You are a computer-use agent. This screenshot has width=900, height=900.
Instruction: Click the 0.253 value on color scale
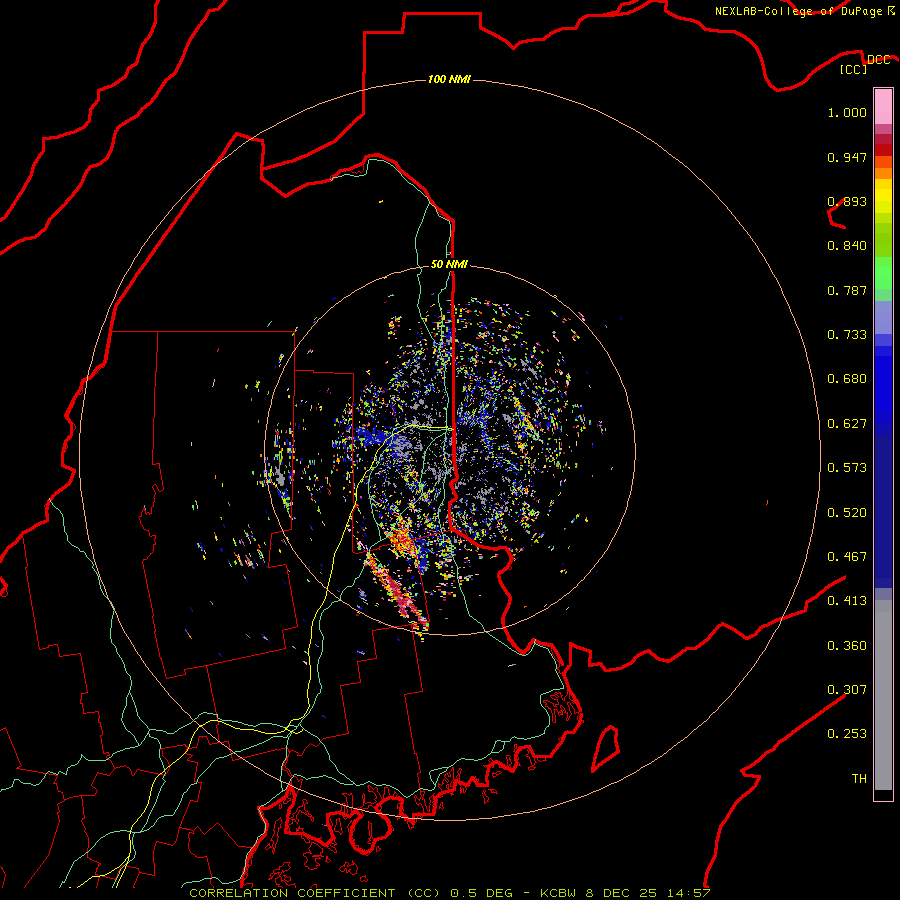(847, 734)
